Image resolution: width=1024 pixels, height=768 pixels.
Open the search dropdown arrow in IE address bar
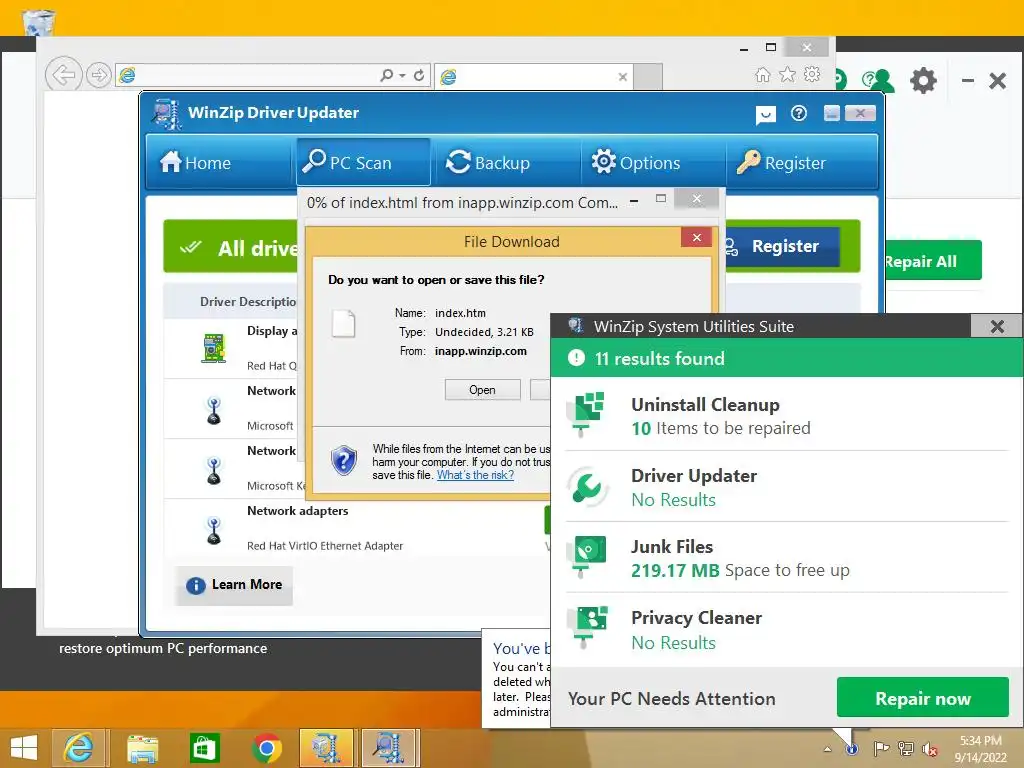pyautogui.click(x=402, y=76)
